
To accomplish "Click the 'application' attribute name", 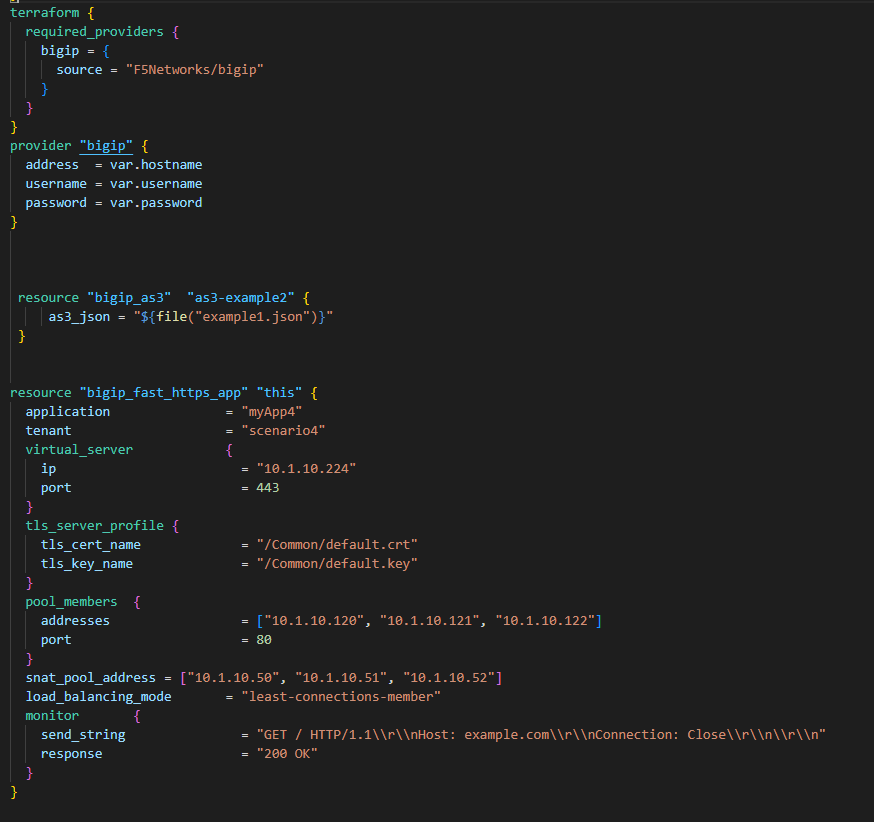I will (x=67, y=412).
